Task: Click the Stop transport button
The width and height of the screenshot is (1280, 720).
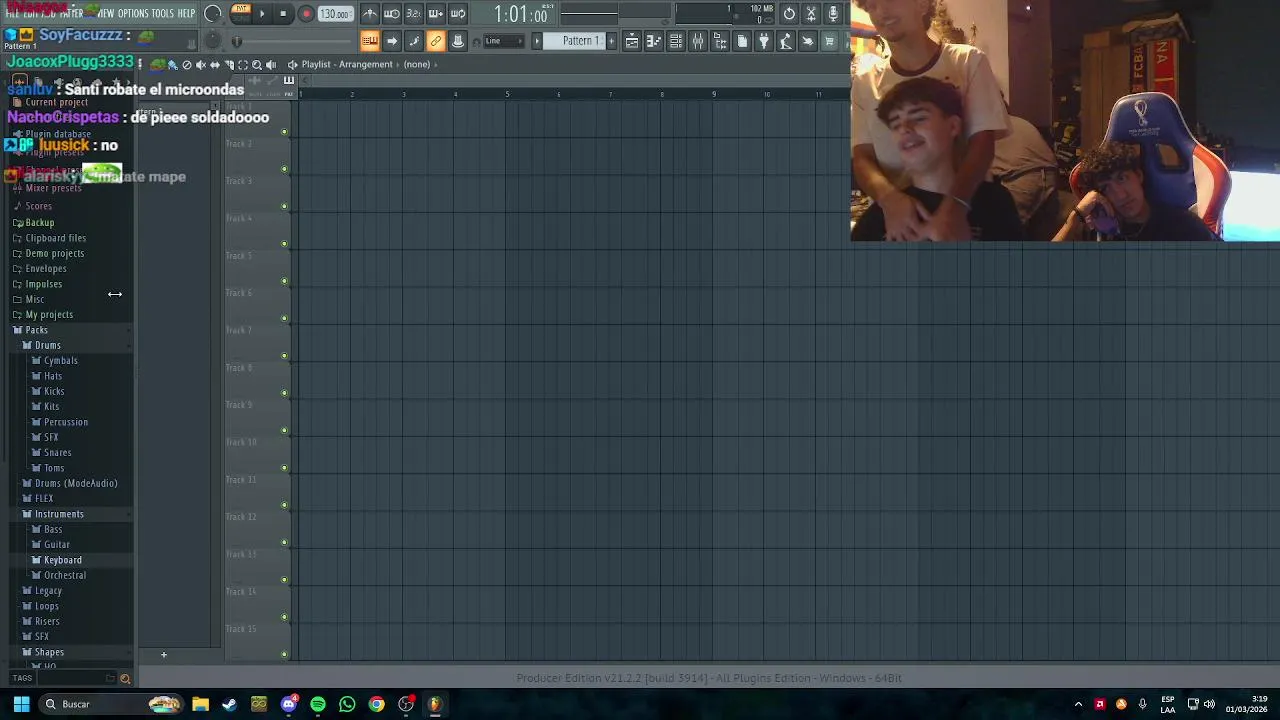Action: point(283,14)
